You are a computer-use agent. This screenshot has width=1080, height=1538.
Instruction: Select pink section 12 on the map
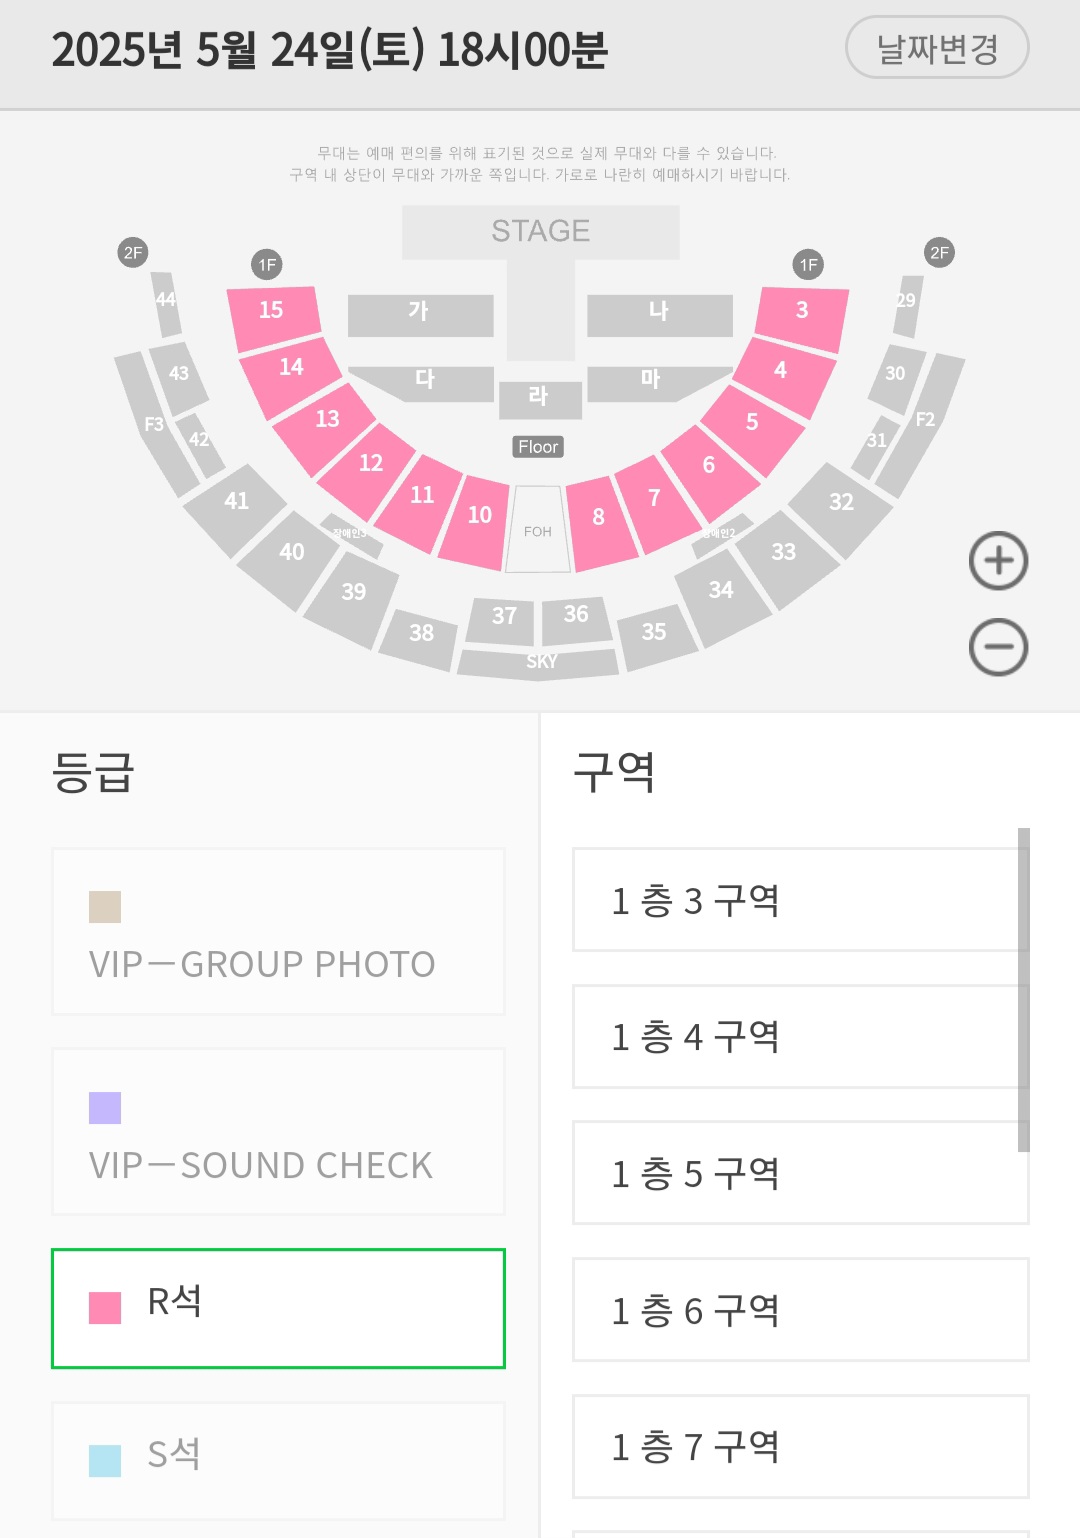click(x=368, y=467)
